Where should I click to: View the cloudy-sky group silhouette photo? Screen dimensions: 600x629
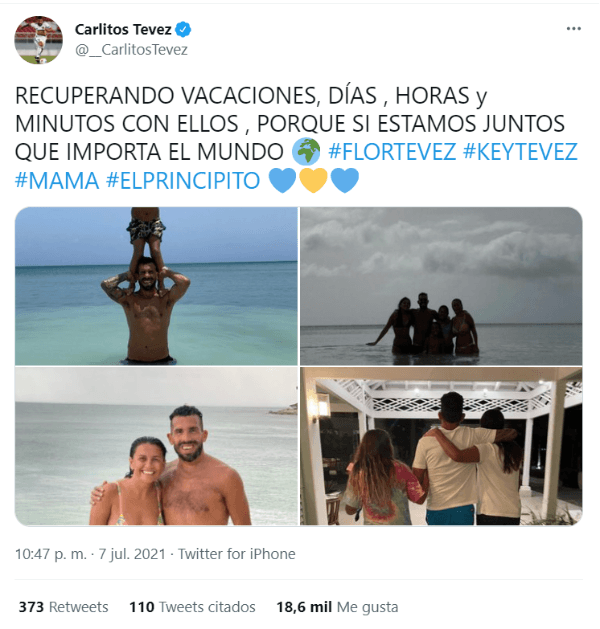pyautogui.click(x=441, y=286)
